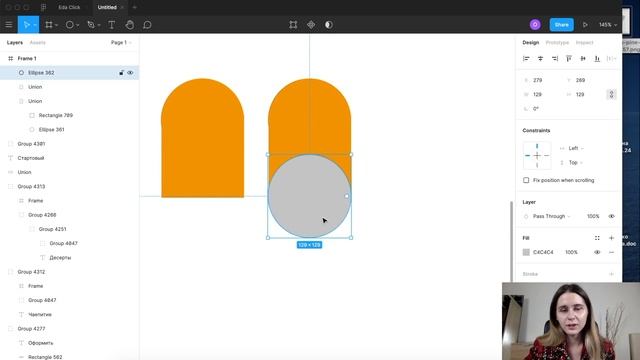Image resolution: width=640 pixels, height=360 pixels.
Task: Toggle fill visibility eye for C4C4C4
Action: tap(597, 252)
